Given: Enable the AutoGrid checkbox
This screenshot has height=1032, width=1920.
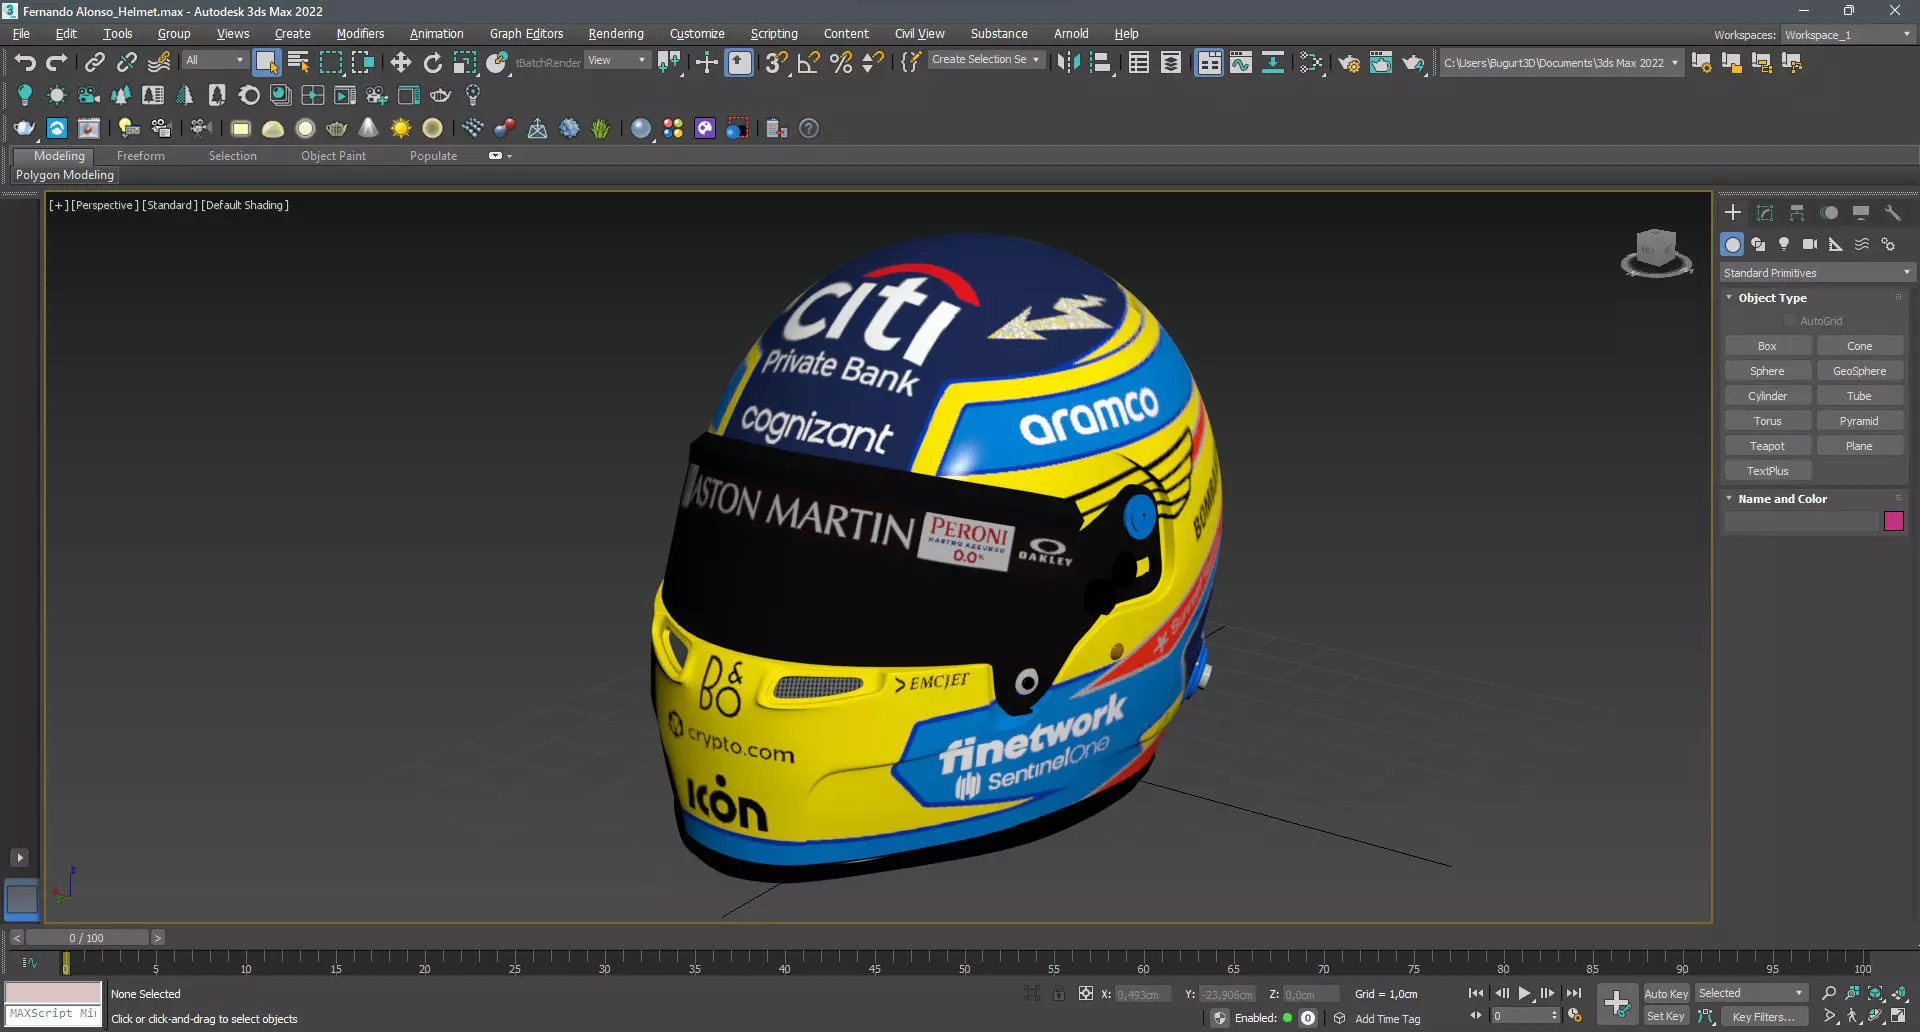Looking at the screenshot, I should (1790, 321).
